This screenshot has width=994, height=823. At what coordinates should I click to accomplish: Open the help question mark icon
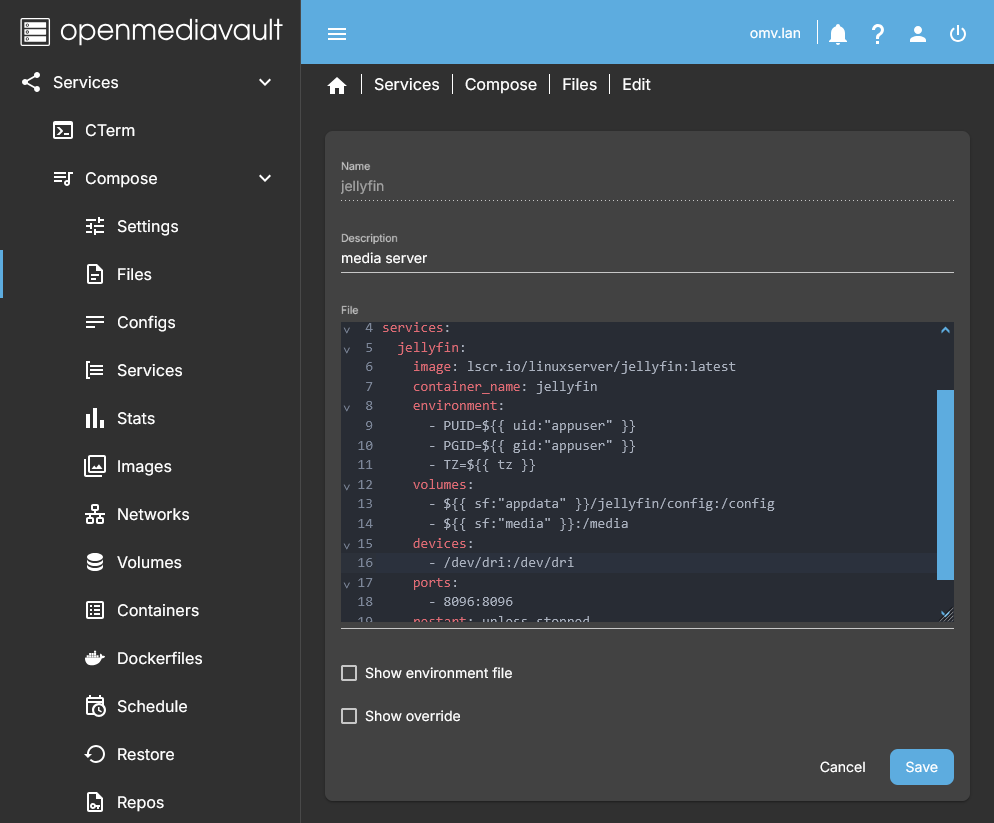pyautogui.click(x=878, y=34)
